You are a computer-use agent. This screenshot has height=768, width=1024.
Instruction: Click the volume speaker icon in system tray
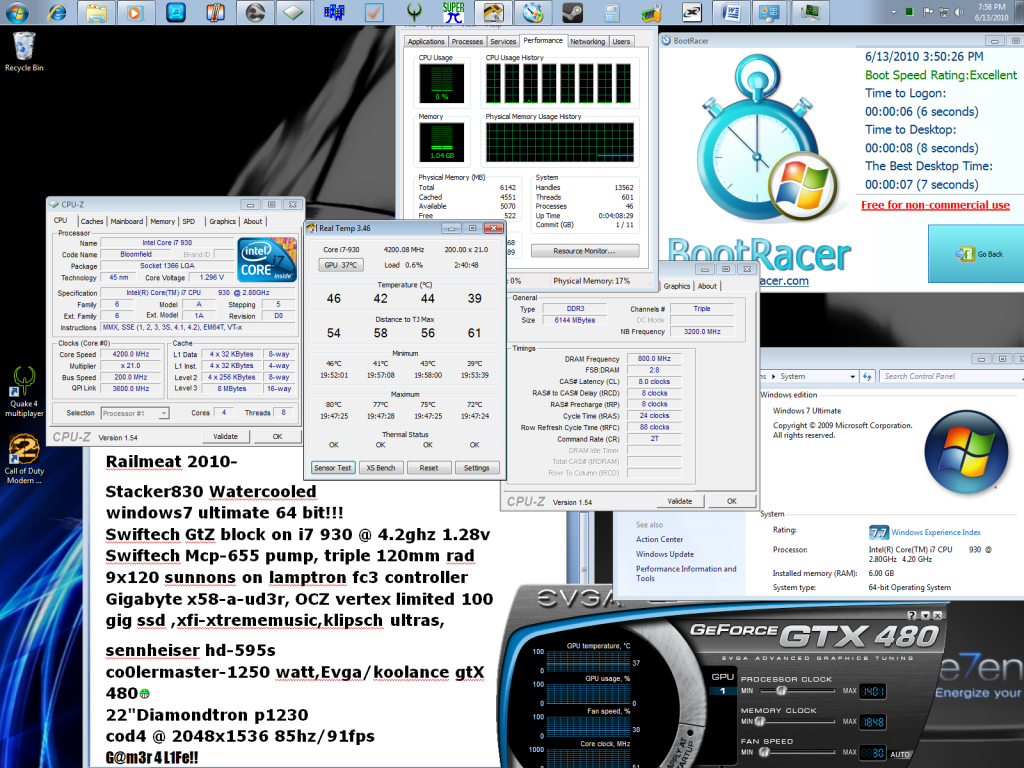point(959,12)
